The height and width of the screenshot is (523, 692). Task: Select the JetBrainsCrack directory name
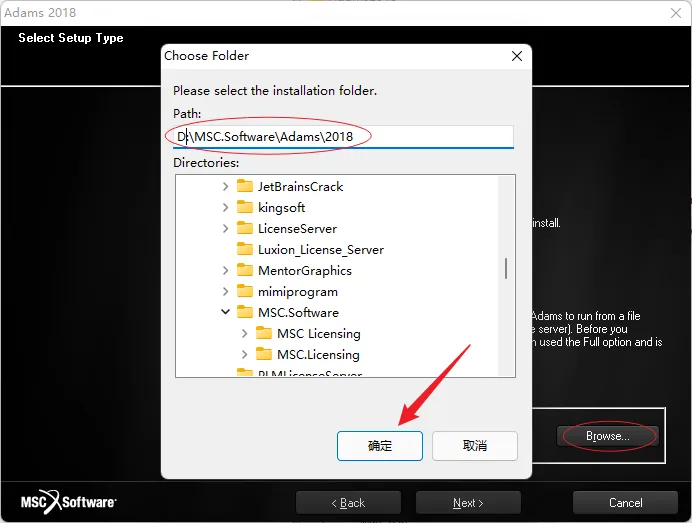click(x=301, y=187)
